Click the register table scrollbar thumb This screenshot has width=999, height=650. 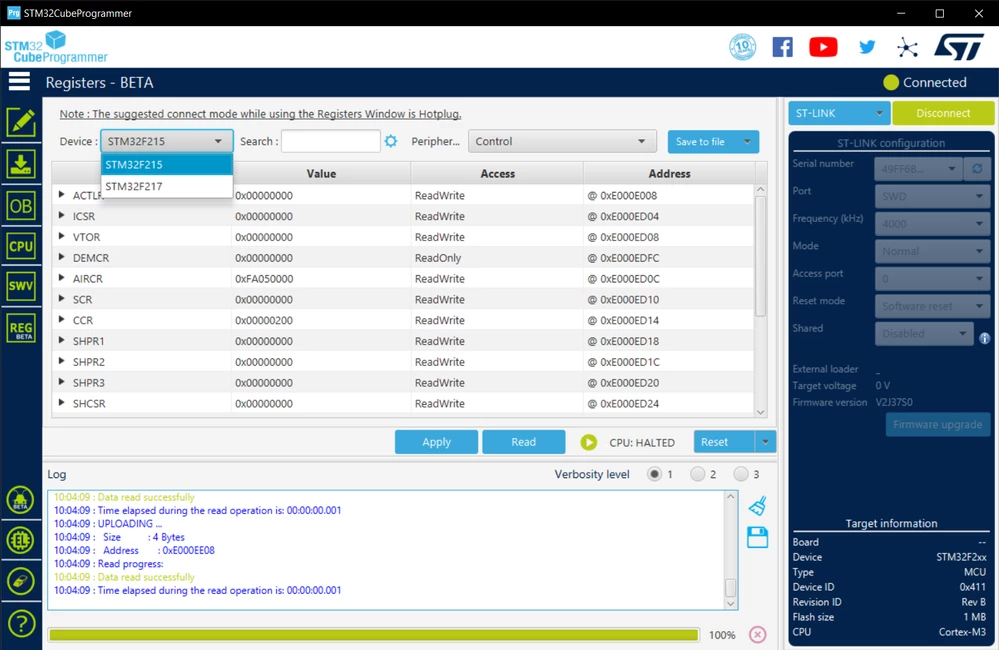760,256
